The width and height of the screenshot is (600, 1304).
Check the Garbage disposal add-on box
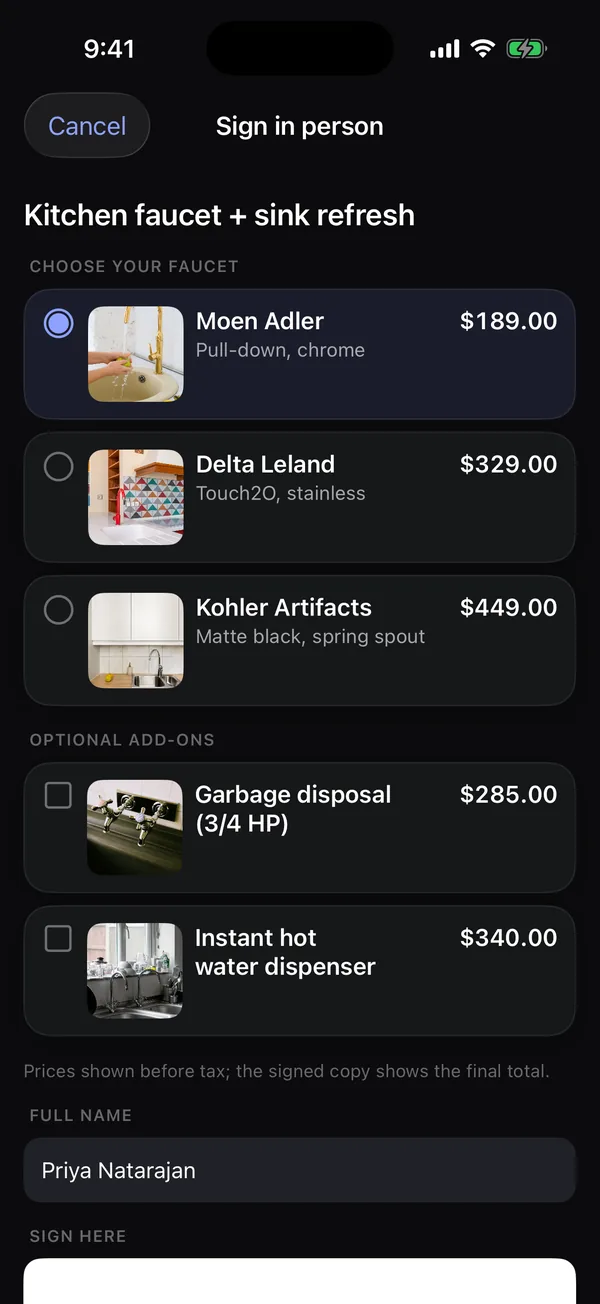59,796
